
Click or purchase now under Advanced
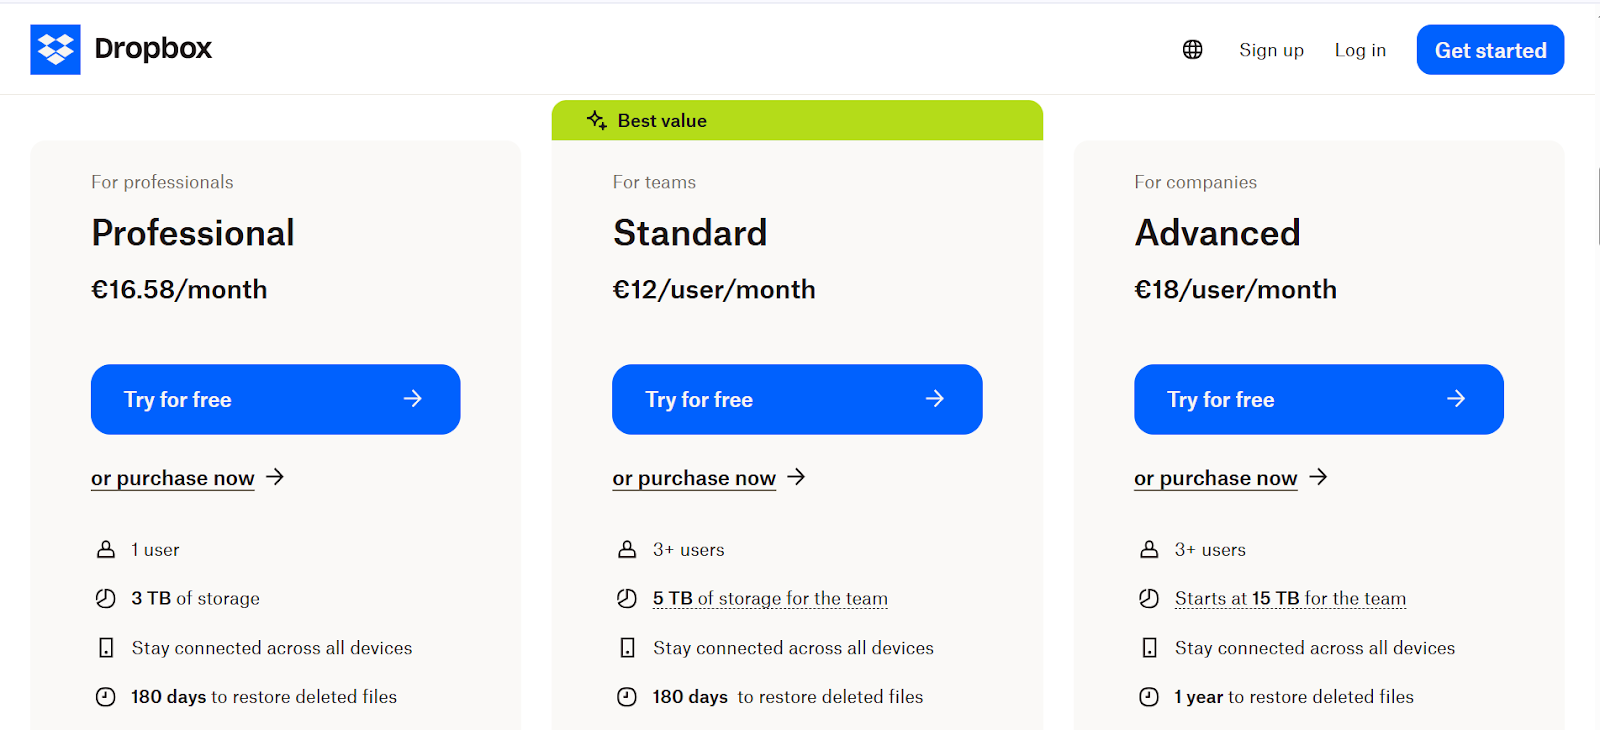1215,478
